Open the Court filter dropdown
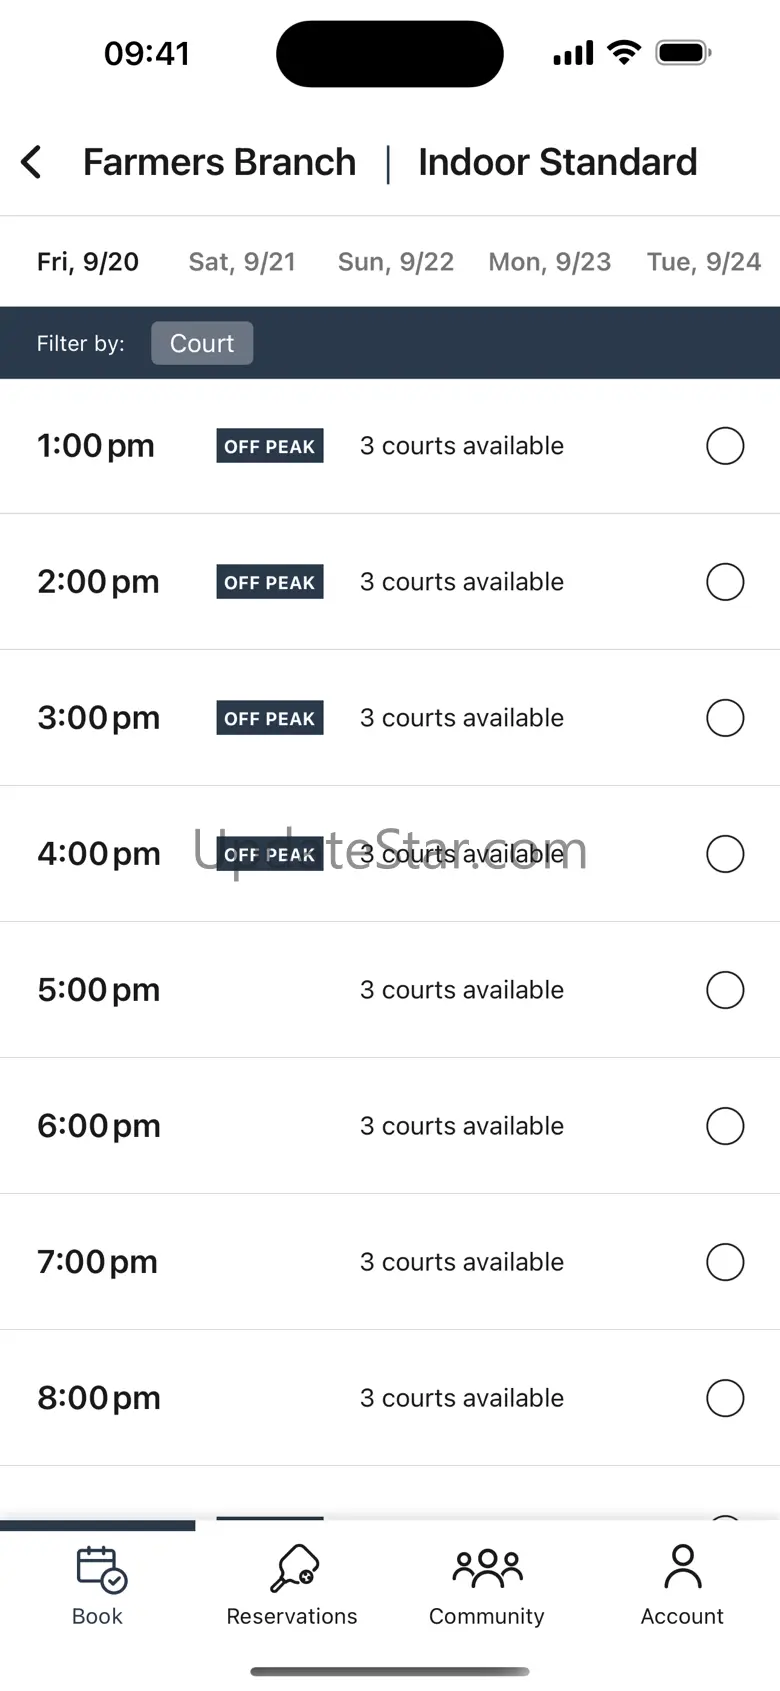Image resolution: width=780 pixels, height=1691 pixels. click(x=202, y=343)
